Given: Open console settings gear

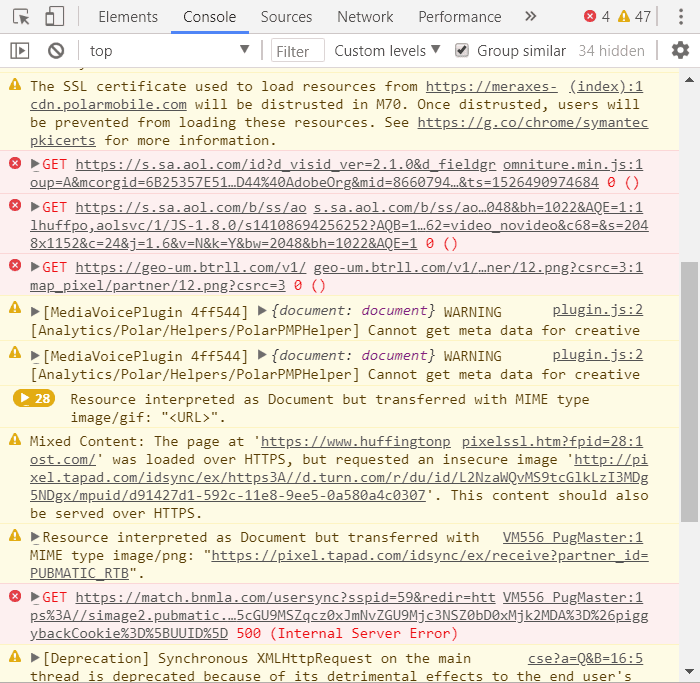Looking at the screenshot, I should 680,51.
